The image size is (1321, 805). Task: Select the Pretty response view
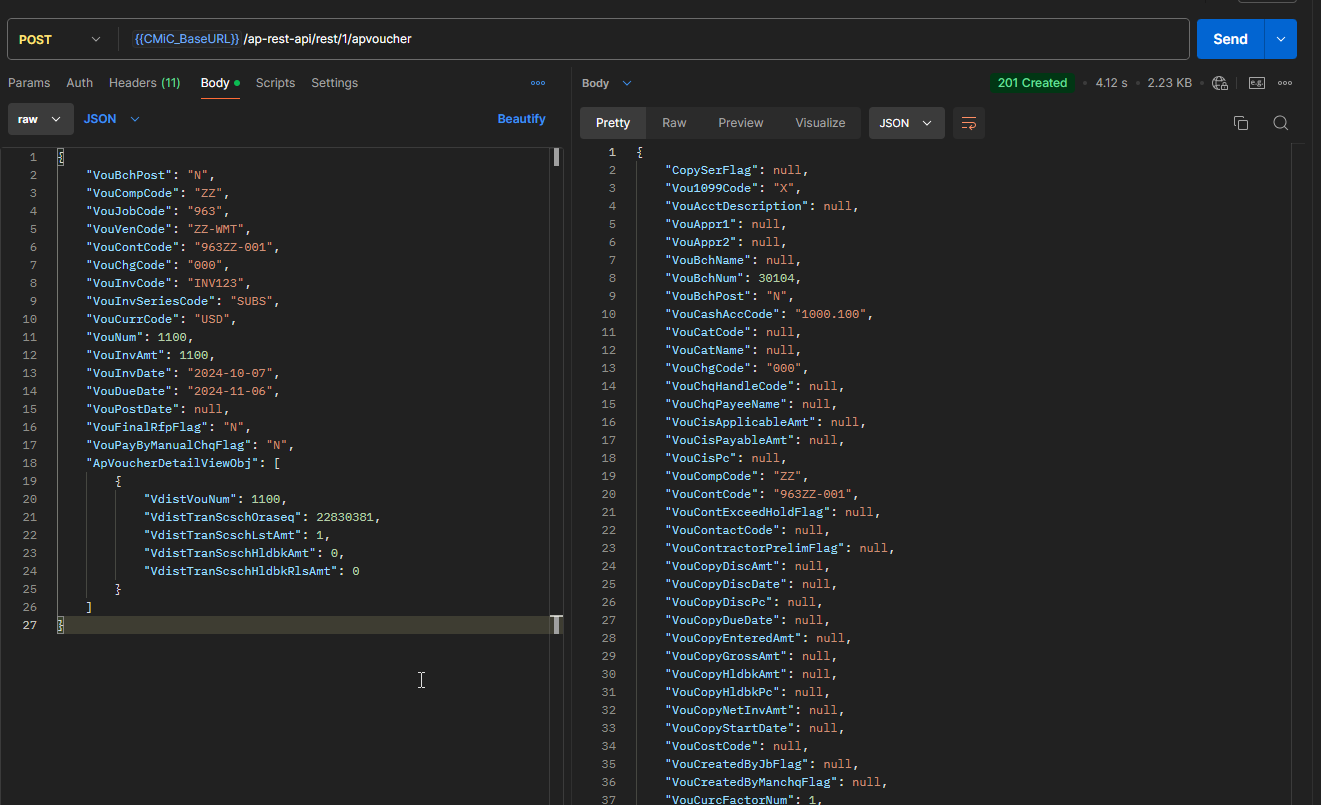coord(613,123)
